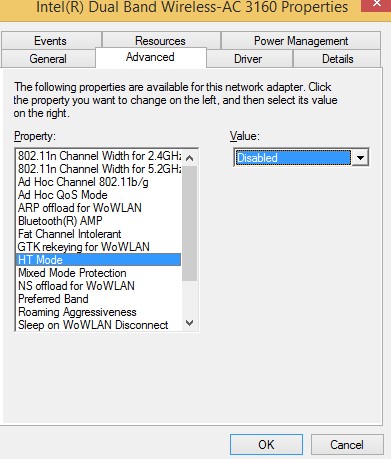Select the Ad Hoc QoS Mode property
This screenshot has height=460, width=391.
click(x=99, y=195)
